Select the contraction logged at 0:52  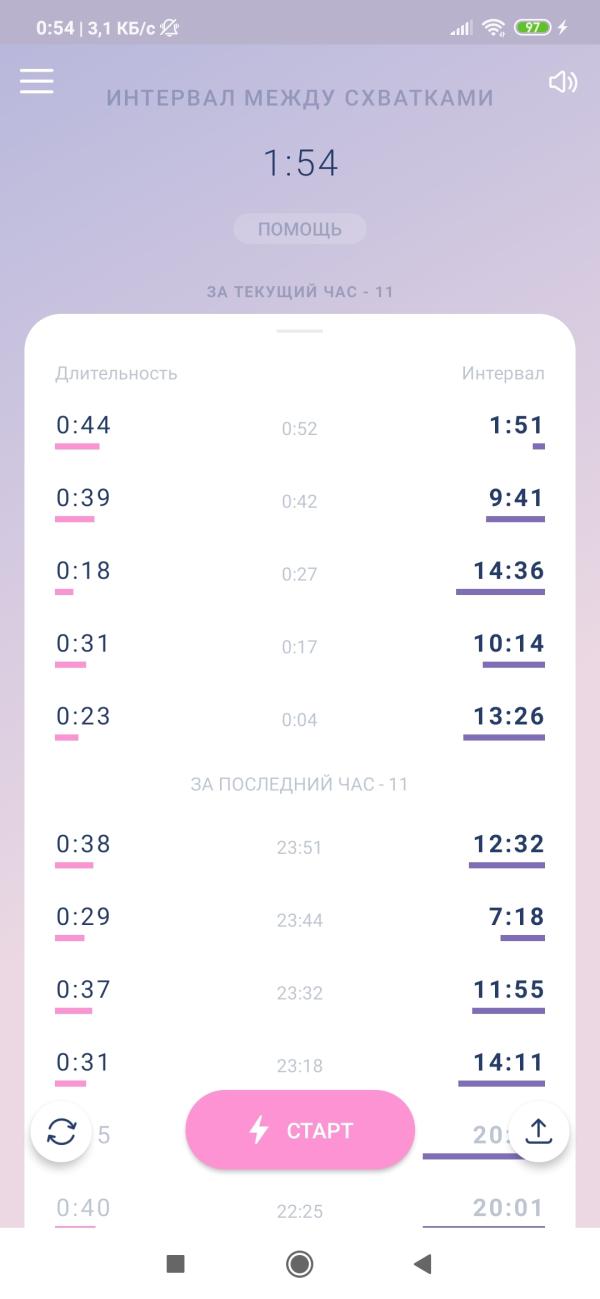300,429
